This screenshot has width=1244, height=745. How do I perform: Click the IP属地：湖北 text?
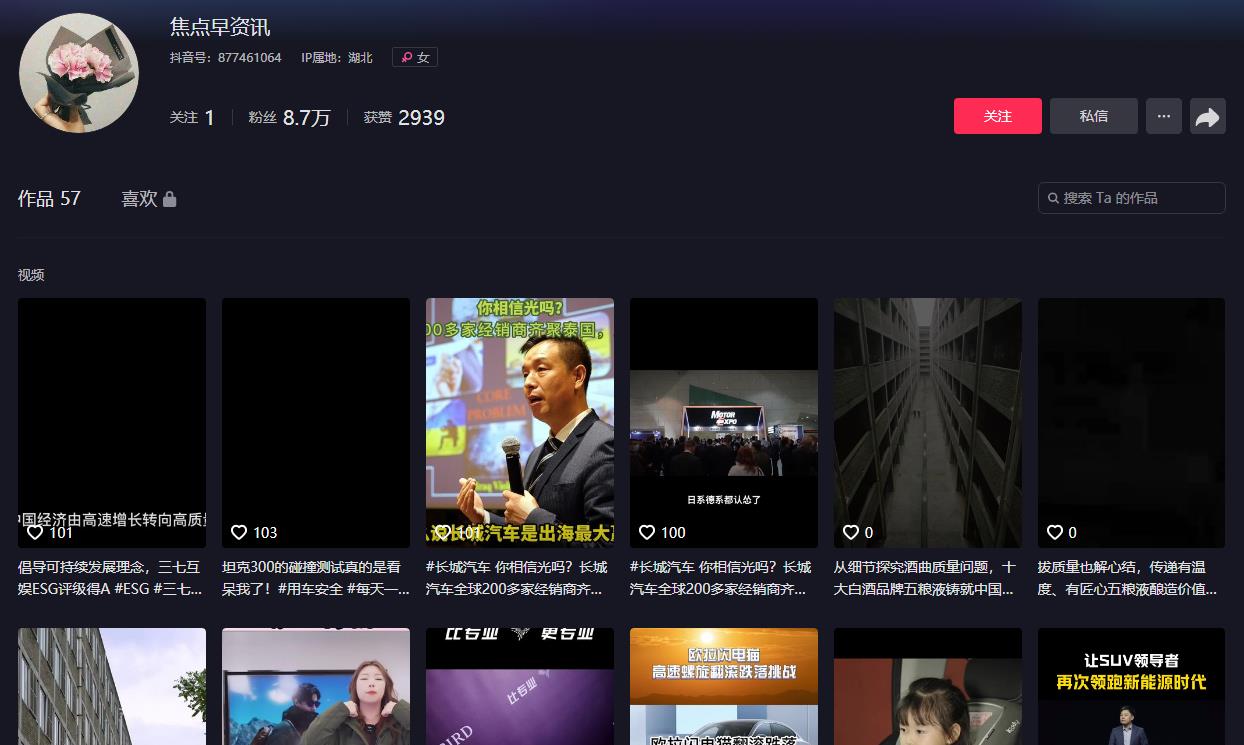pos(337,58)
